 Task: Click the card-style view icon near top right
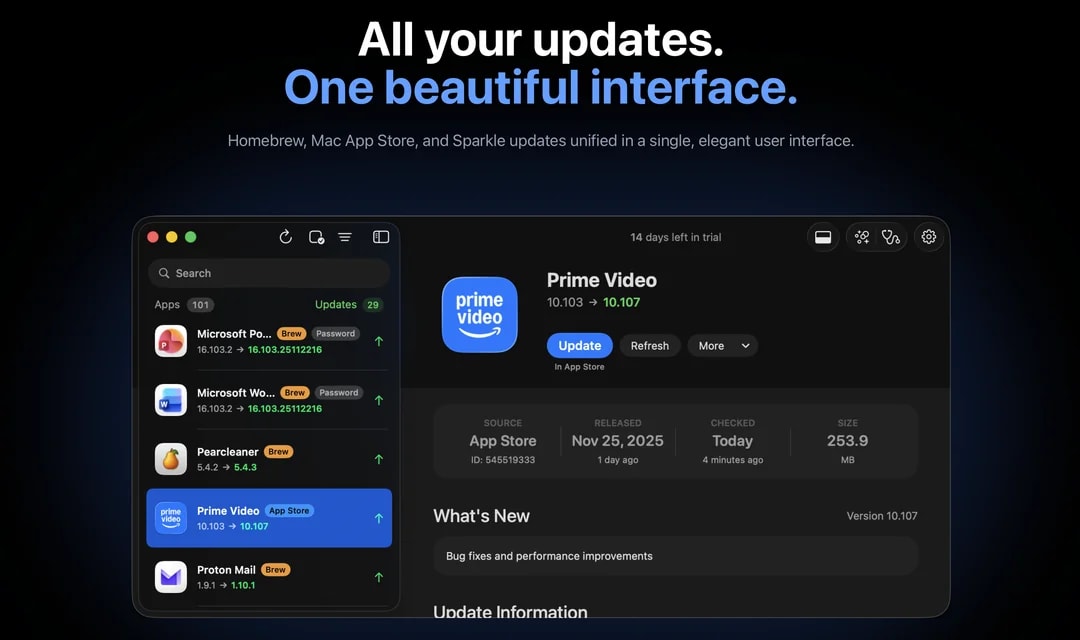pos(823,237)
